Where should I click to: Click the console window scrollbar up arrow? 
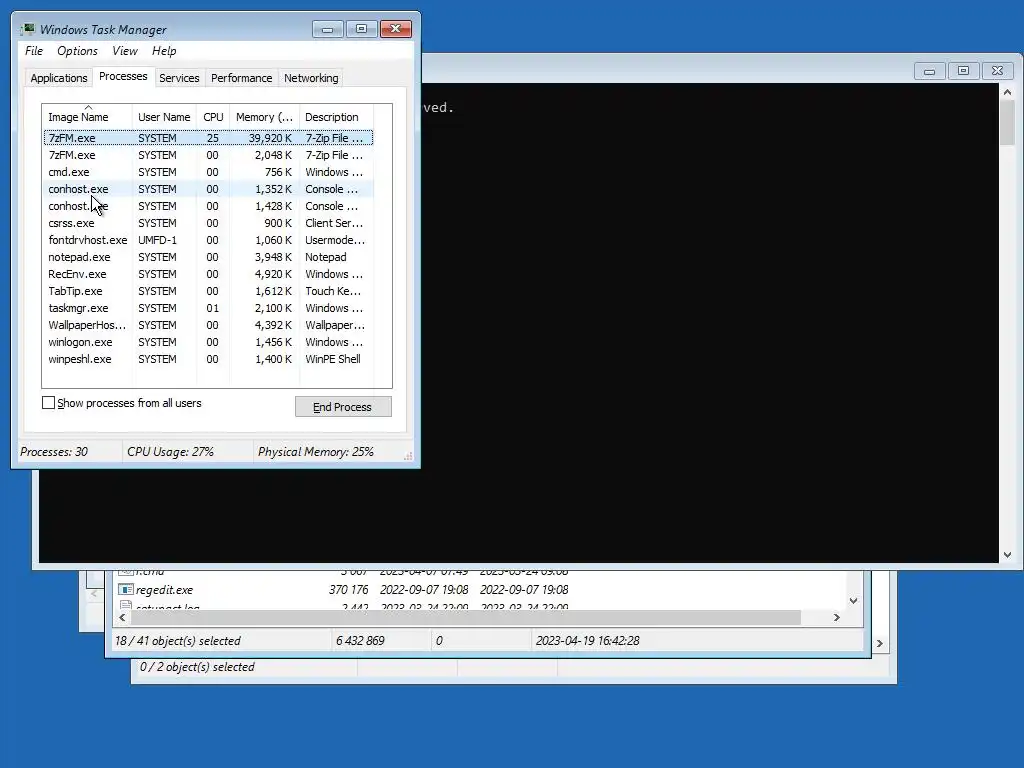(1007, 93)
